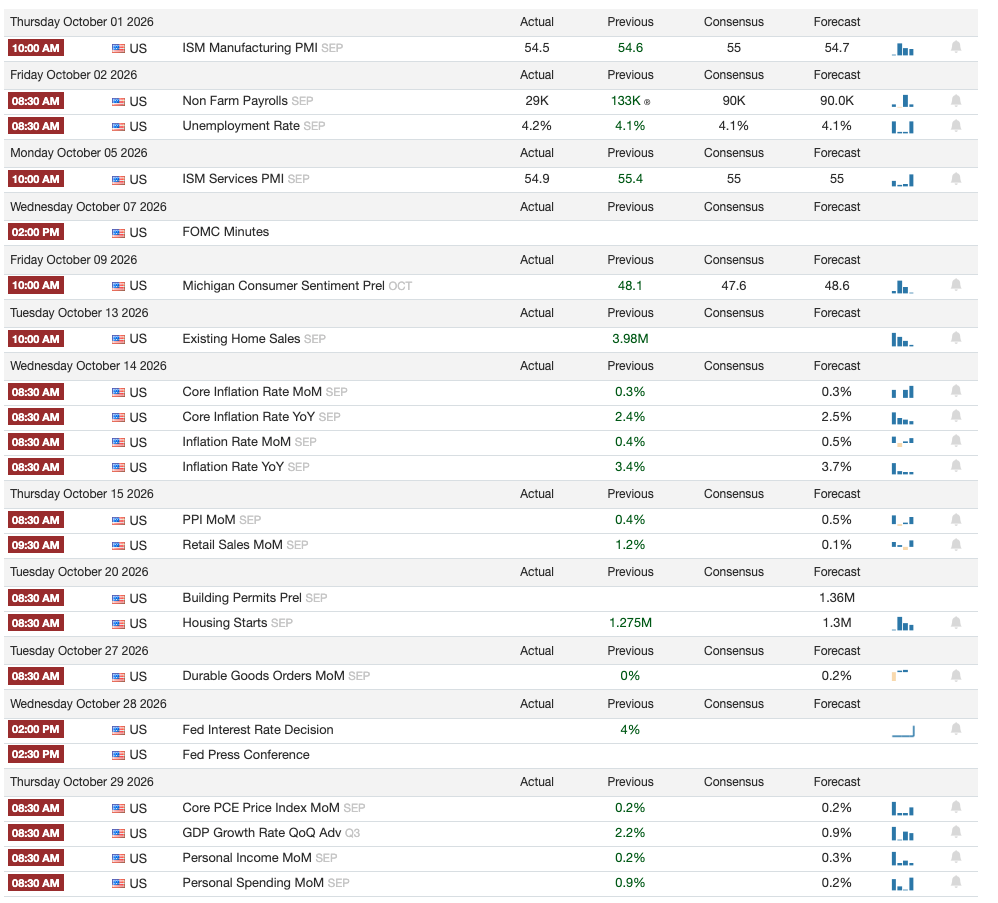Click the US country label for GDP Growth Rate
The width and height of the screenshot is (998, 903).
138,834
